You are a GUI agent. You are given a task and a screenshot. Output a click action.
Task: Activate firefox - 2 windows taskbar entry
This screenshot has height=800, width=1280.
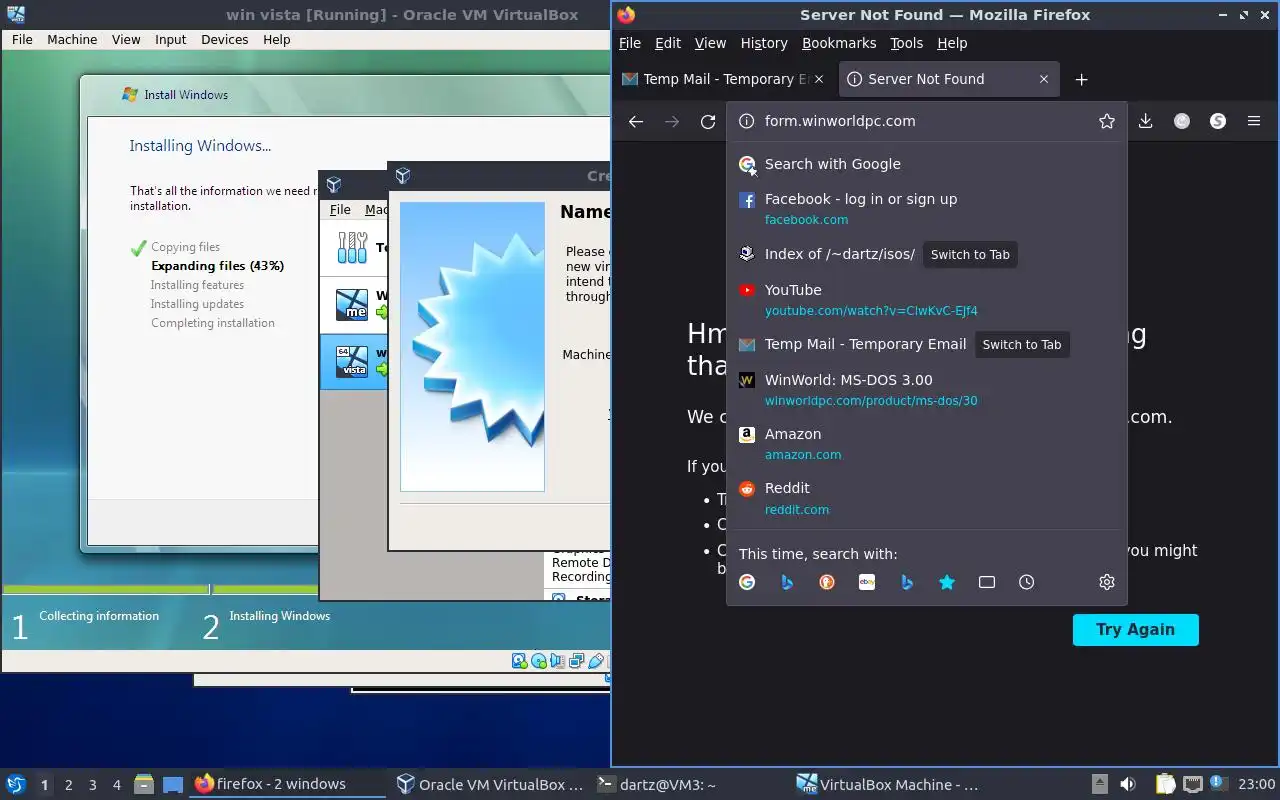288,784
